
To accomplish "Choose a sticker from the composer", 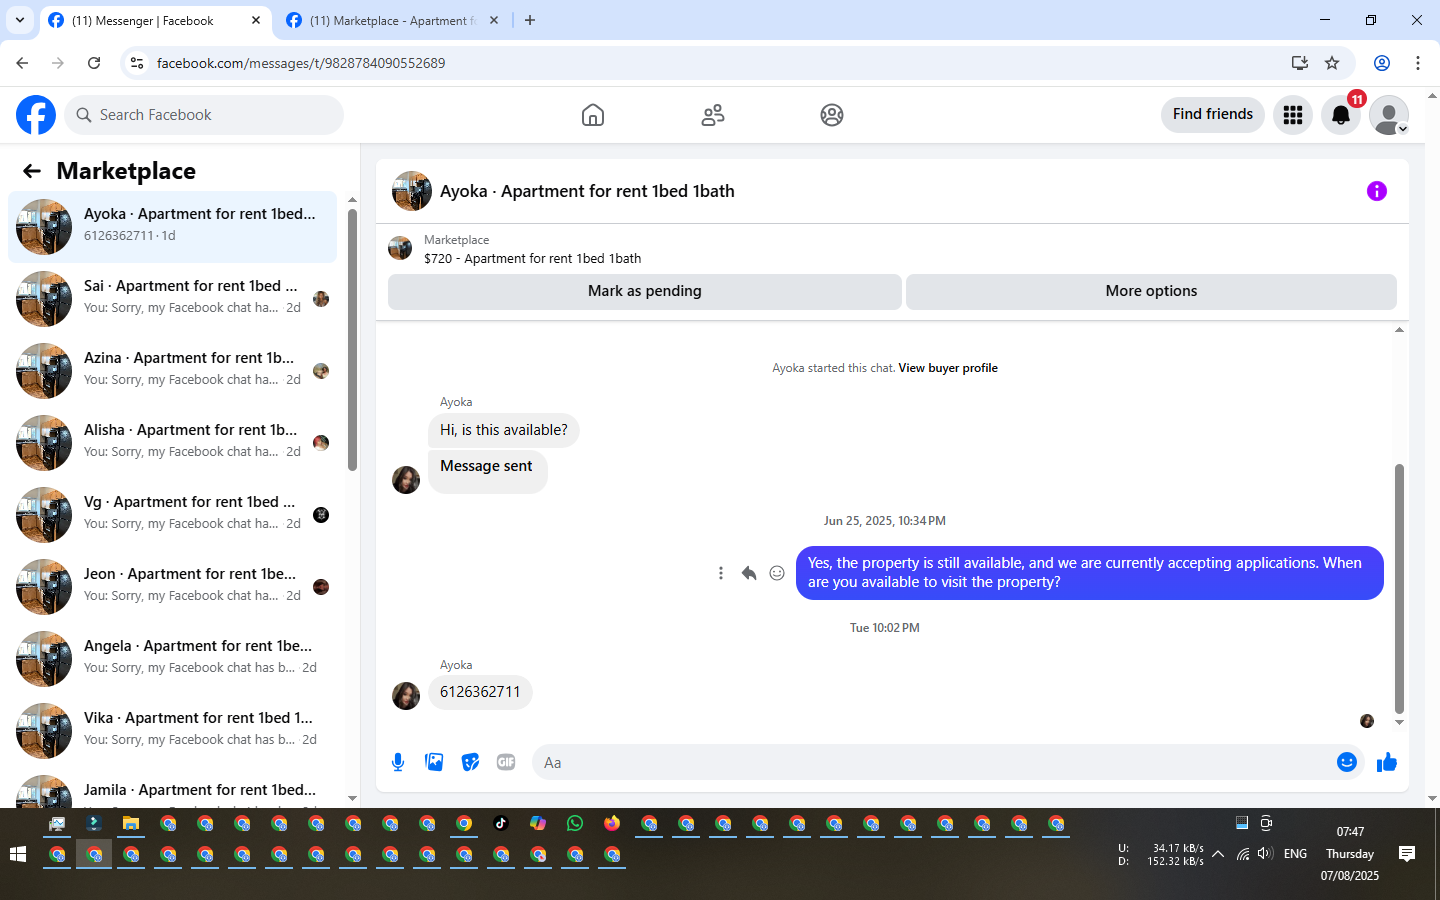I will pyautogui.click(x=470, y=762).
